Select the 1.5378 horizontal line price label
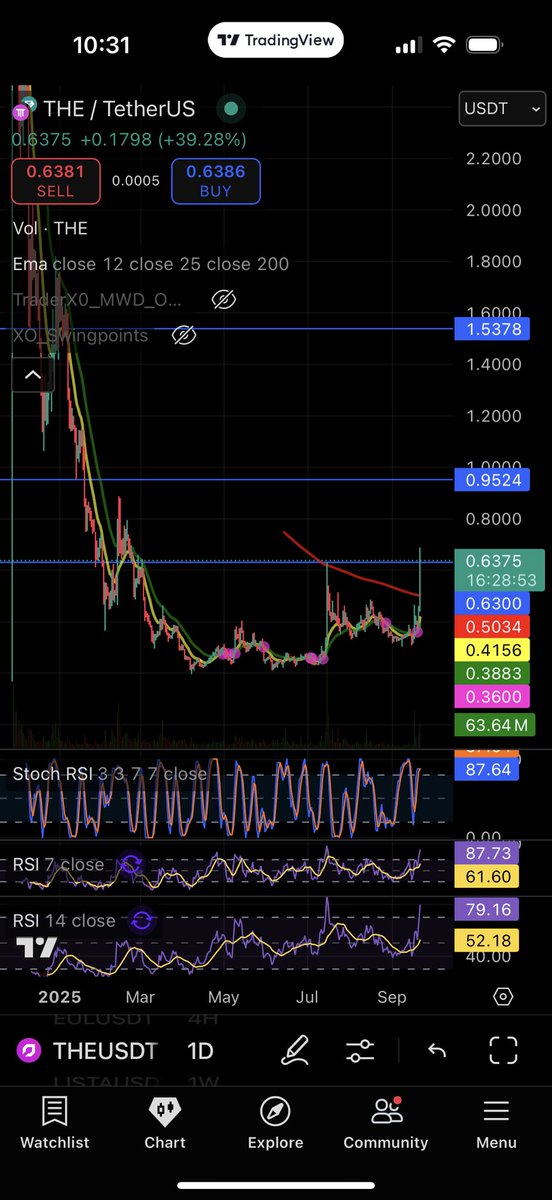Image resolution: width=552 pixels, height=1200 pixels. [493, 329]
